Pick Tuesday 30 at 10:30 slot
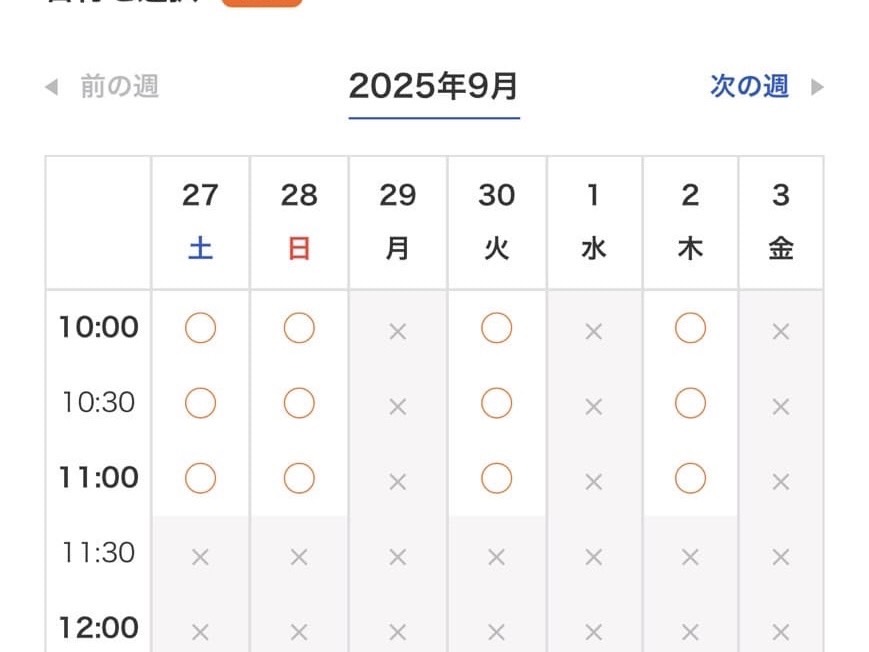The height and width of the screenshot is (652, 869). pyautogui.click(x=496, y=403)
